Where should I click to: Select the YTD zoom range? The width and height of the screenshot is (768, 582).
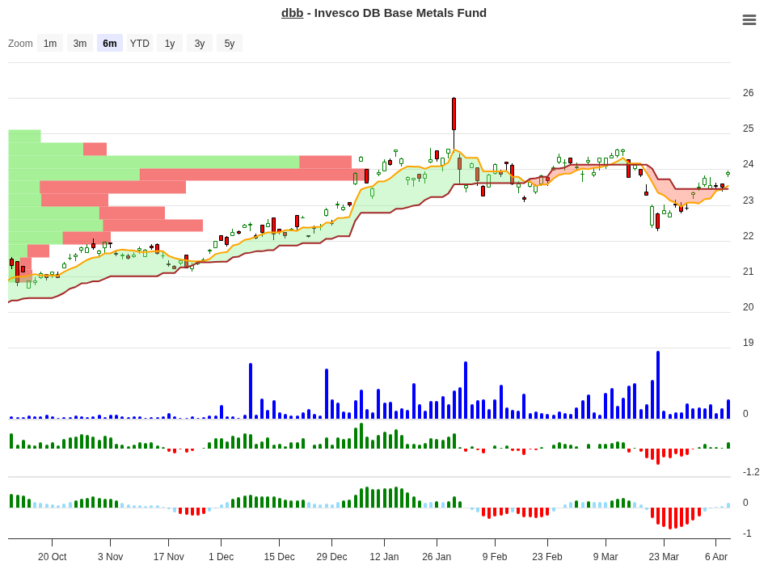tap(140, 43)
